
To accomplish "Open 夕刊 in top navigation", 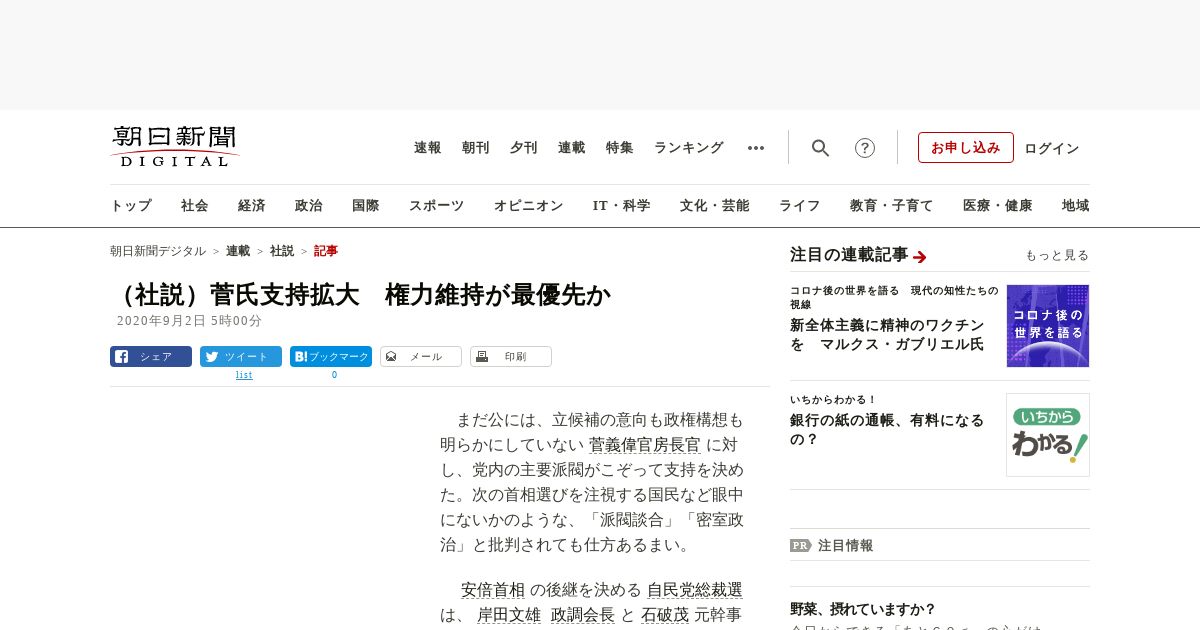I will click(524, 148).
